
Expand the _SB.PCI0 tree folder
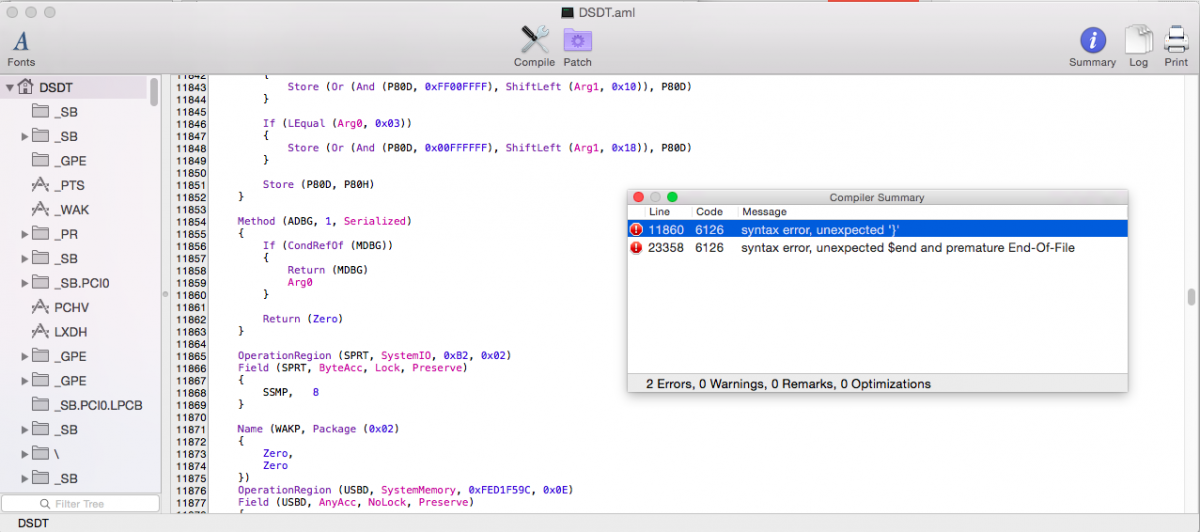(x=25, y=283)
